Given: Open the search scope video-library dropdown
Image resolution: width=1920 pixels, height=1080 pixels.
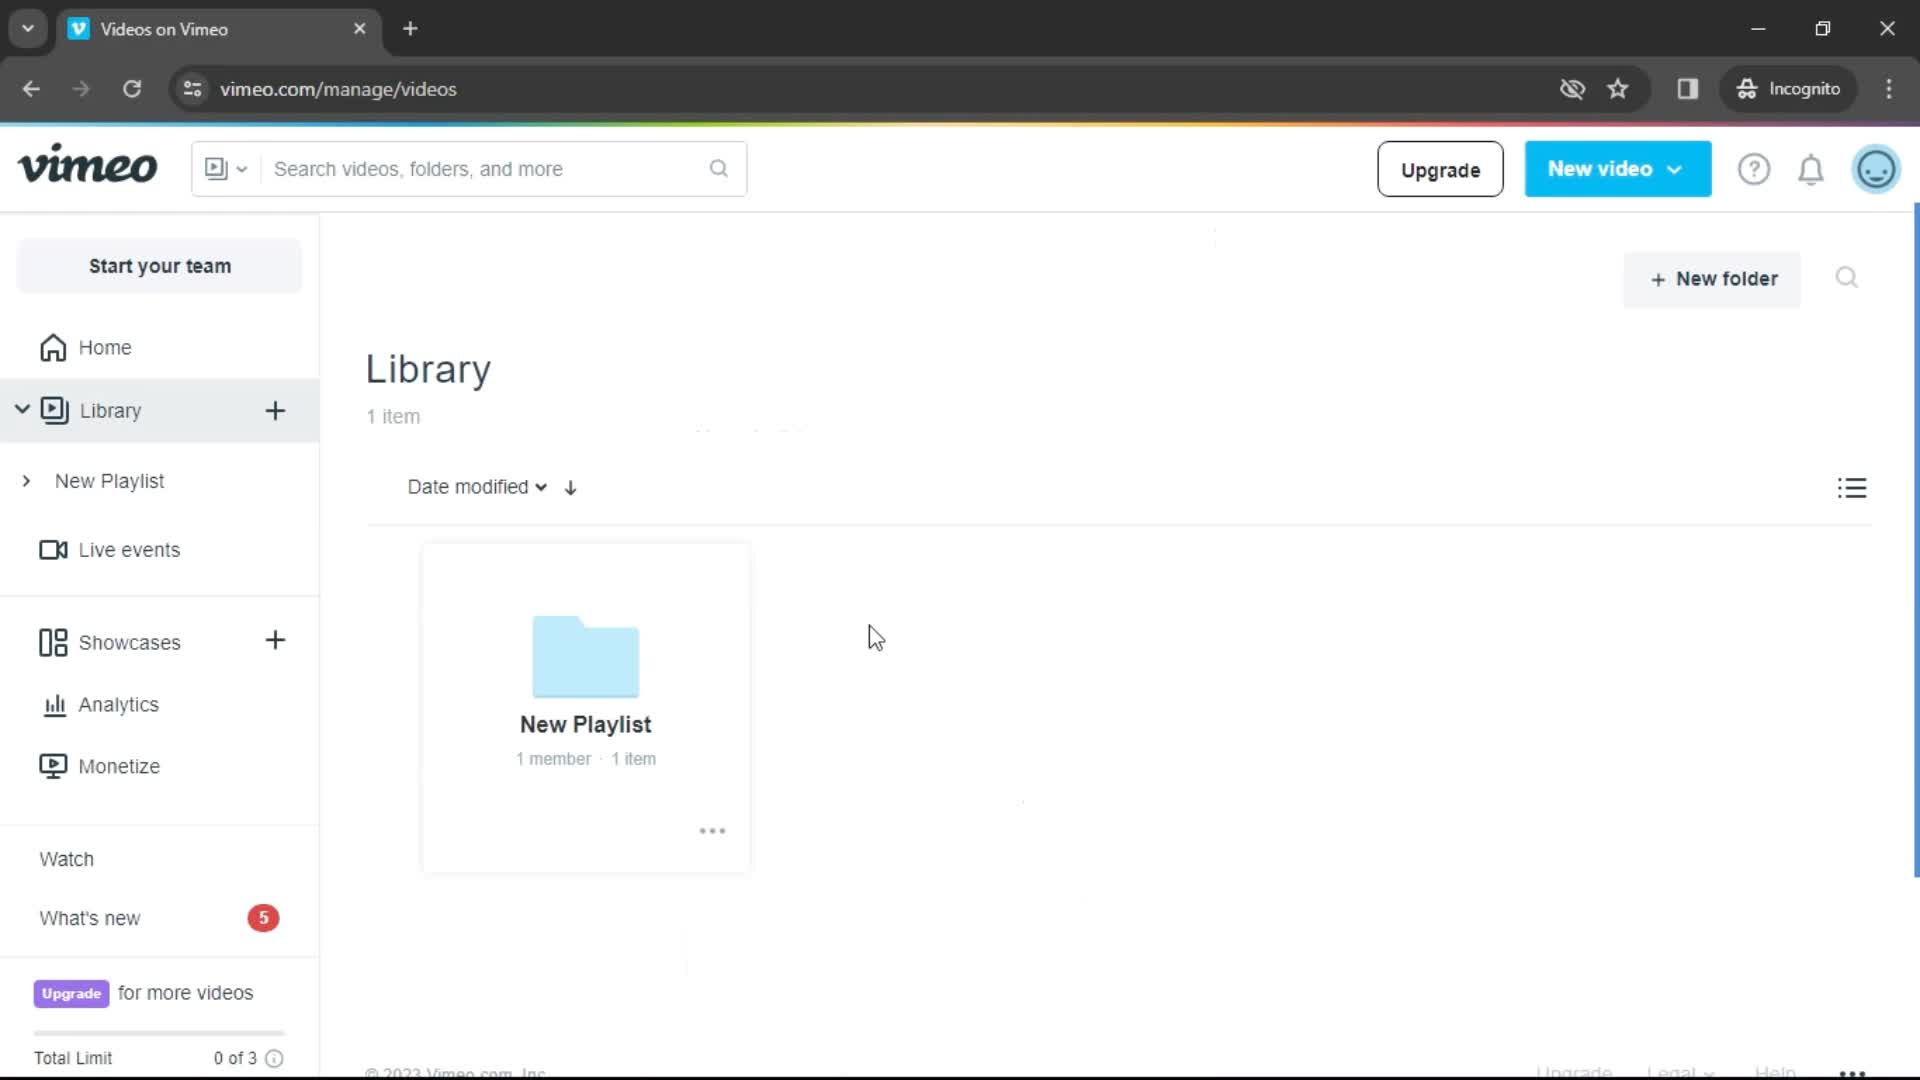Looking at the screenshot, I should click(x=226, y=169).
